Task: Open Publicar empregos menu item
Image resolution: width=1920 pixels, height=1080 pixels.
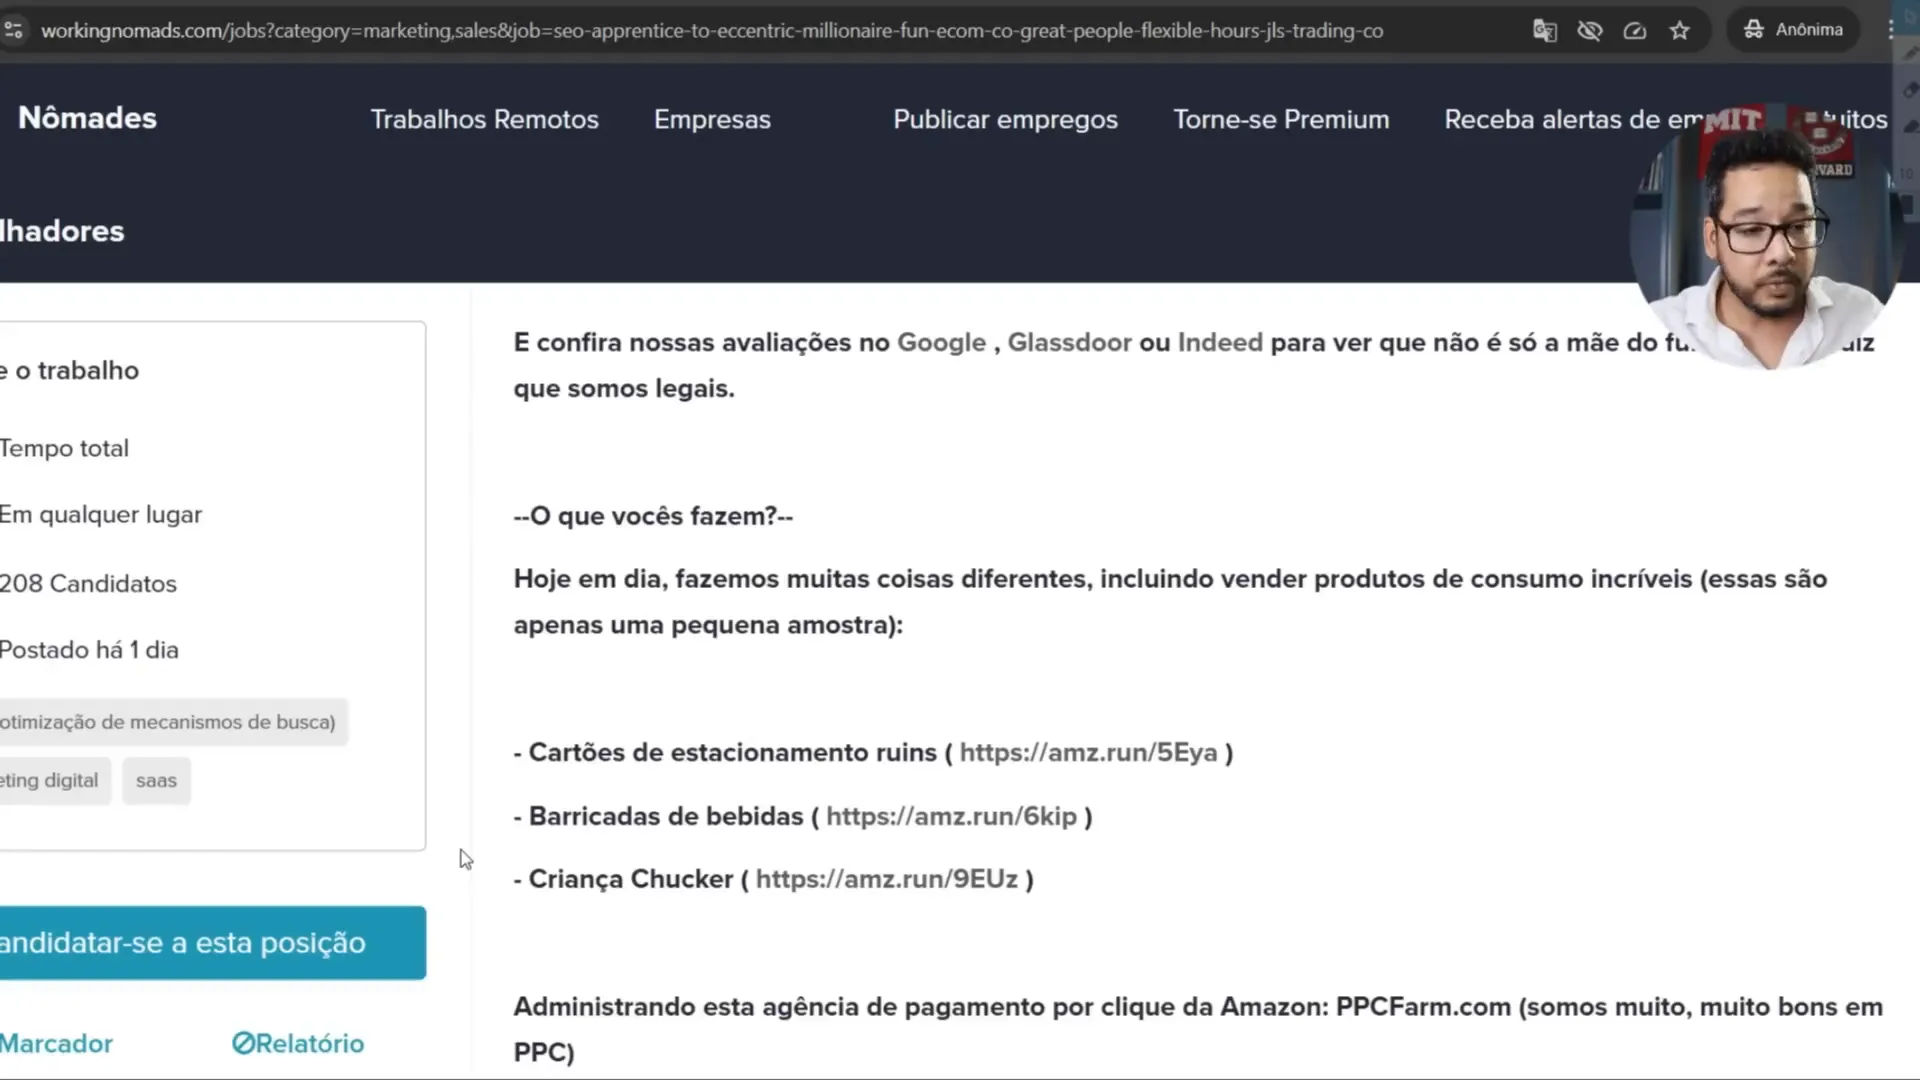Action: tap(1005, 119)
